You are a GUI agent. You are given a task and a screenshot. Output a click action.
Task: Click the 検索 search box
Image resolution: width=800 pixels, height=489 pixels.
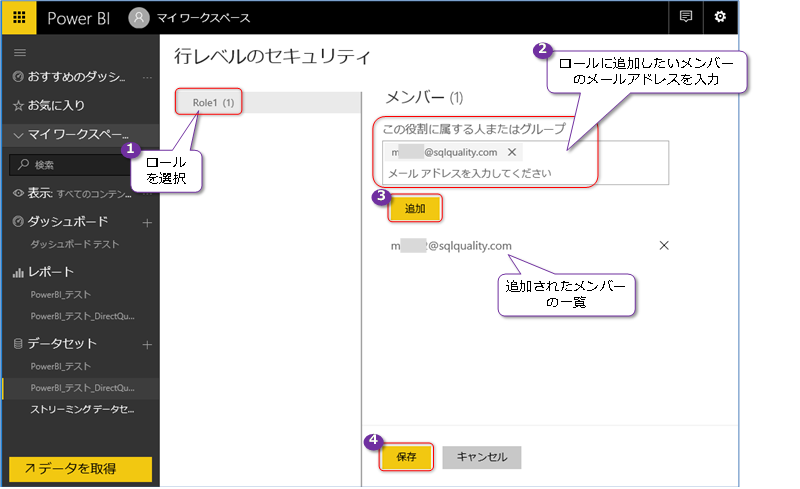pos(69,165)
